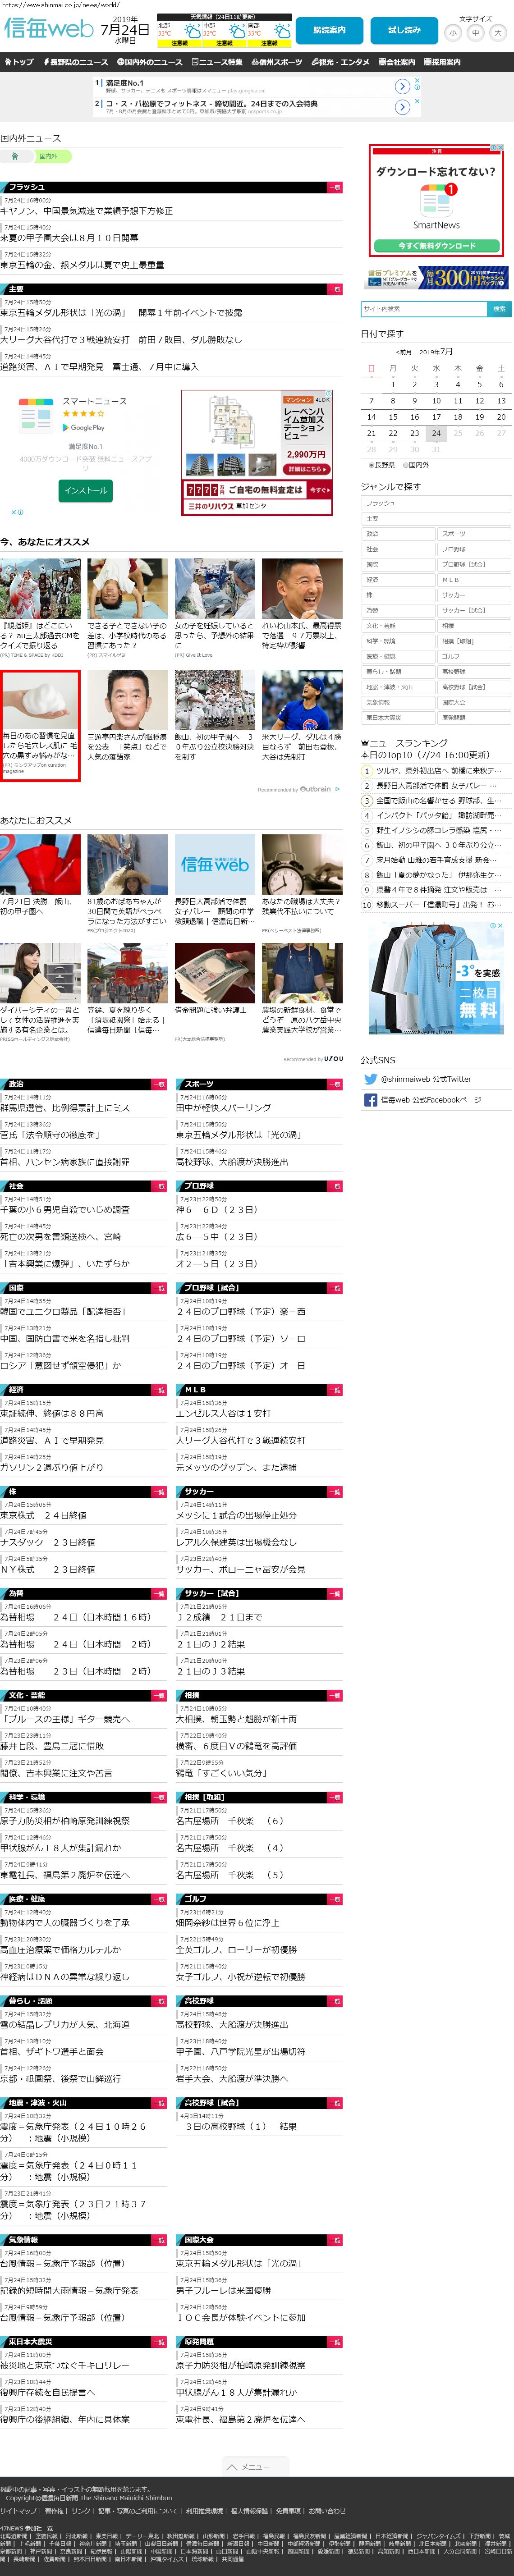Open 一覧 list button for フラッシュ section

tap(335, 187)
